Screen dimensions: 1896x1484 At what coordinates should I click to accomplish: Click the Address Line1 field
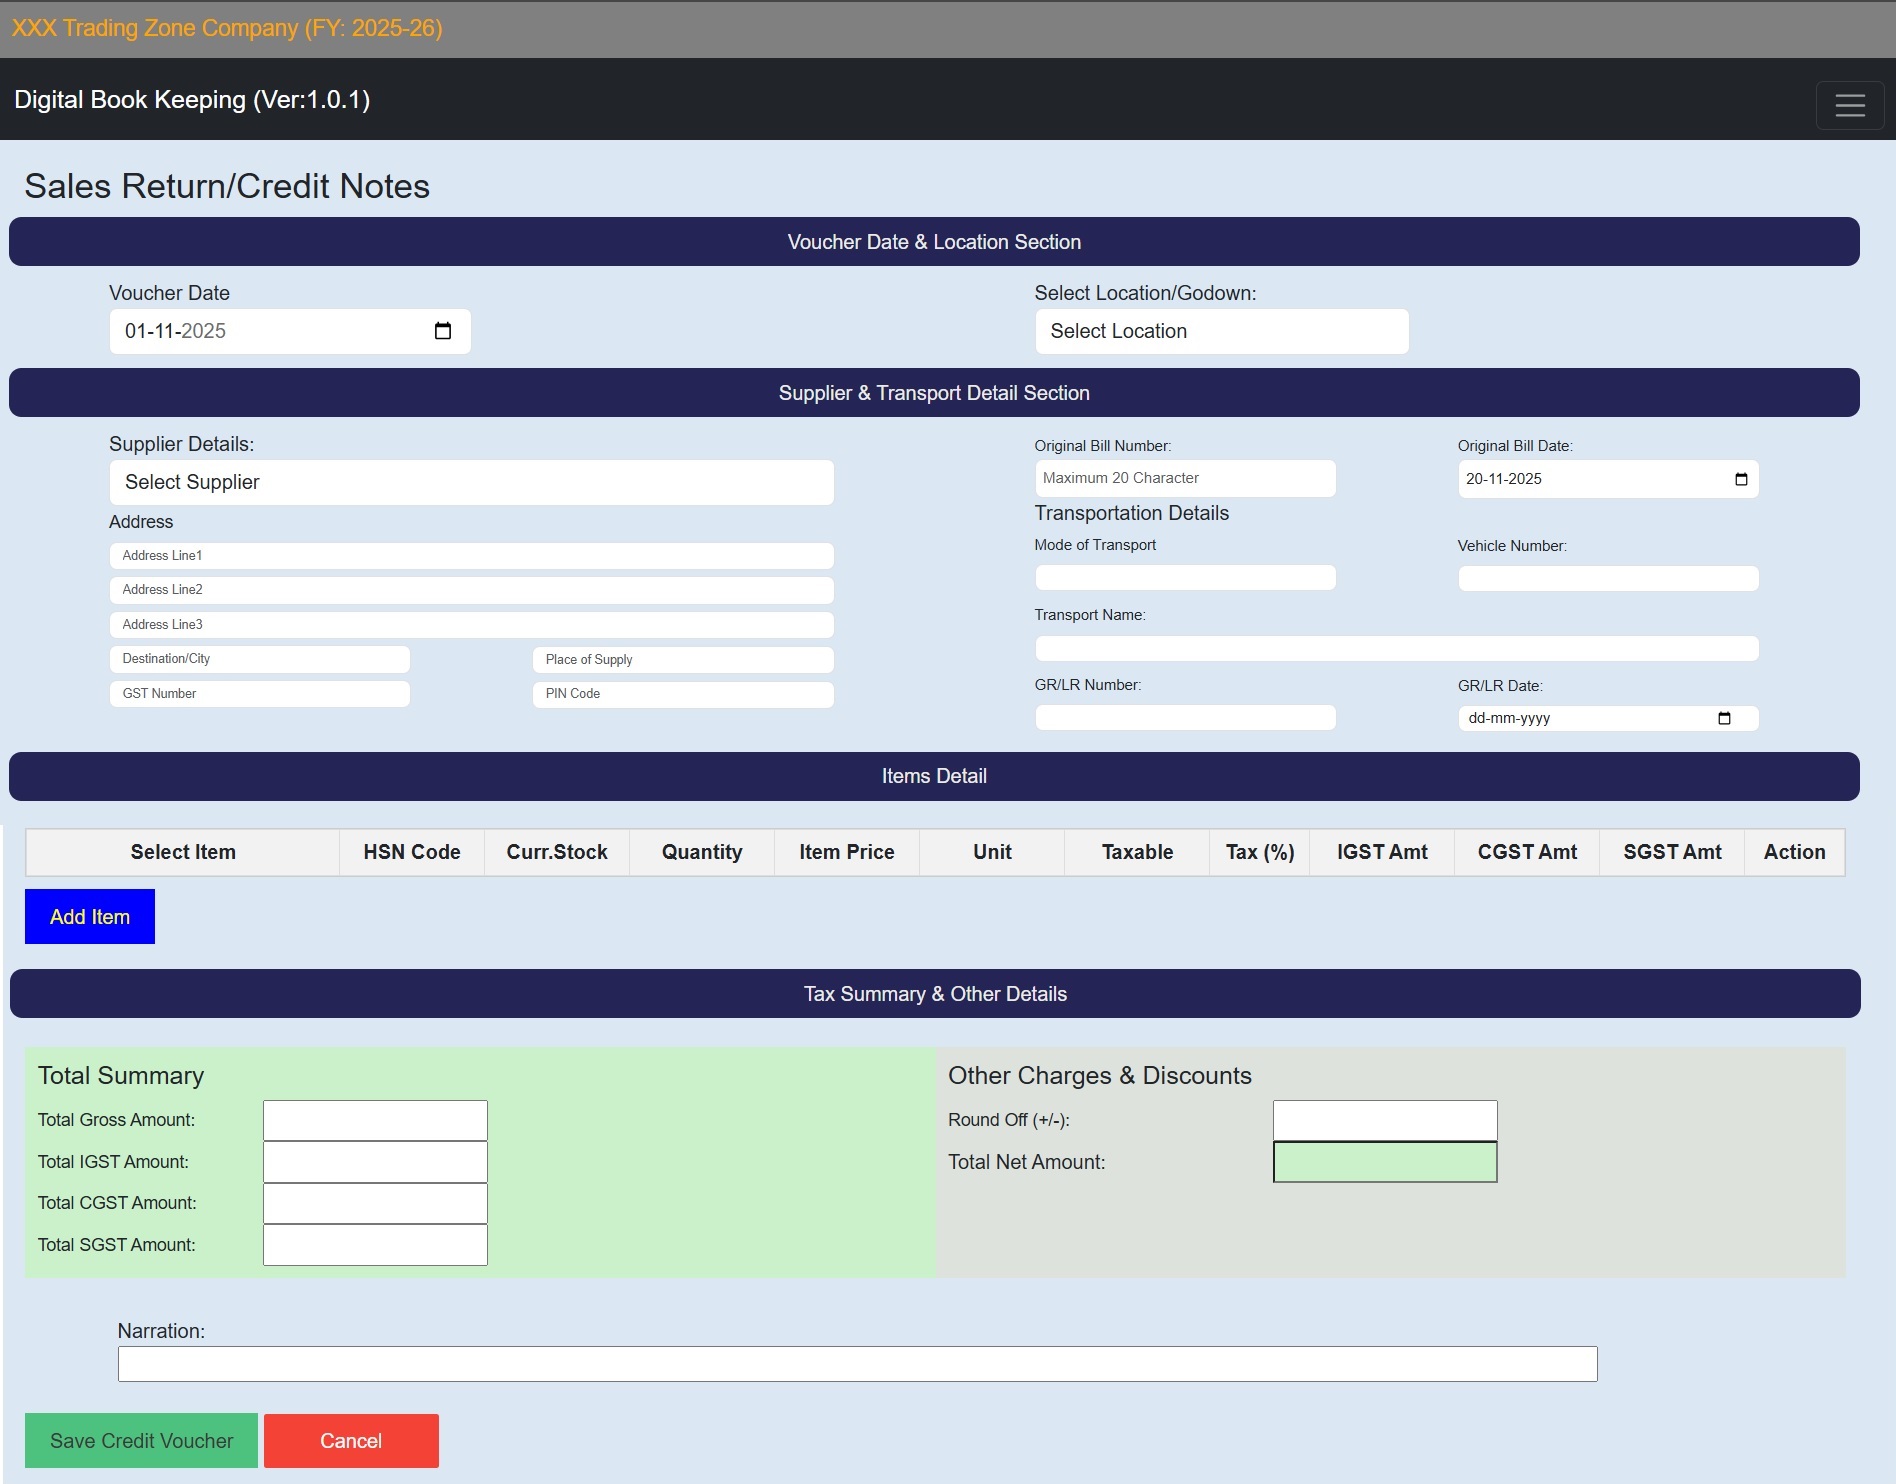pyautogui.click(x=471, y=556)
